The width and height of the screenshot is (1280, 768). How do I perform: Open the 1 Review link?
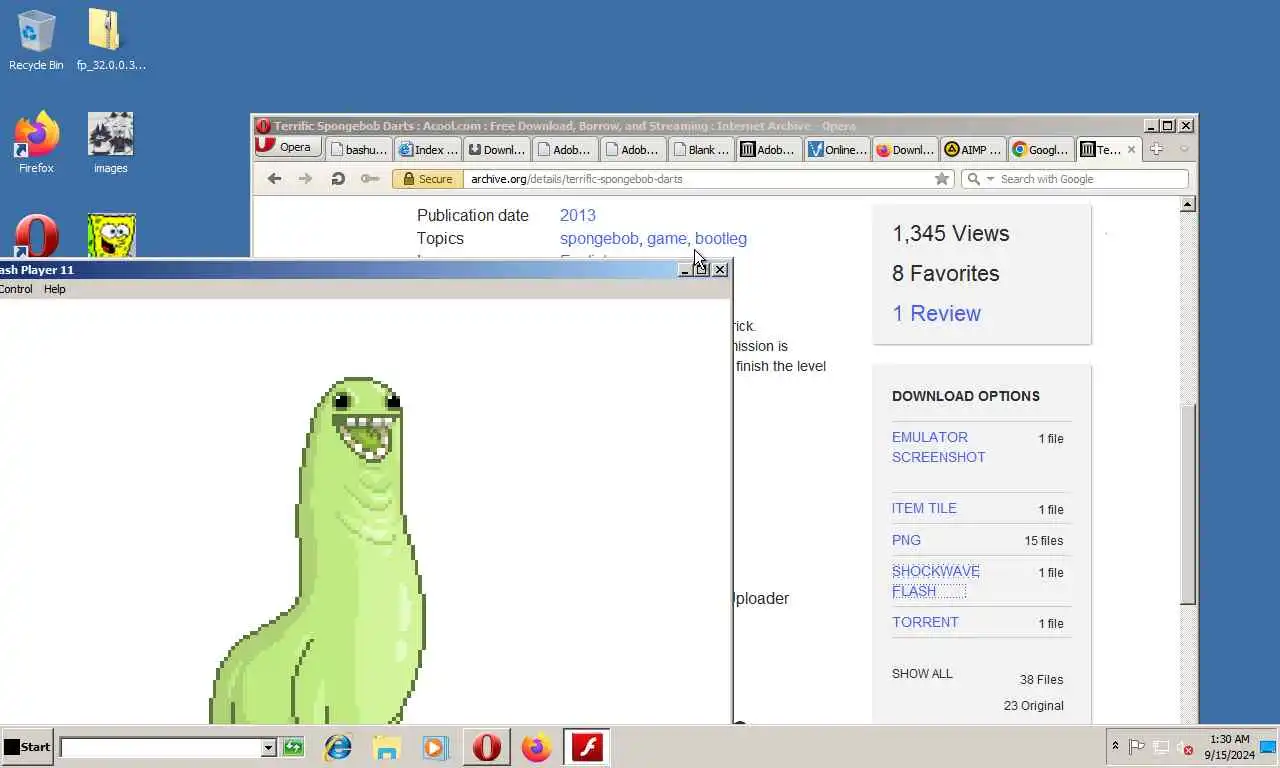tap(936, 313)
